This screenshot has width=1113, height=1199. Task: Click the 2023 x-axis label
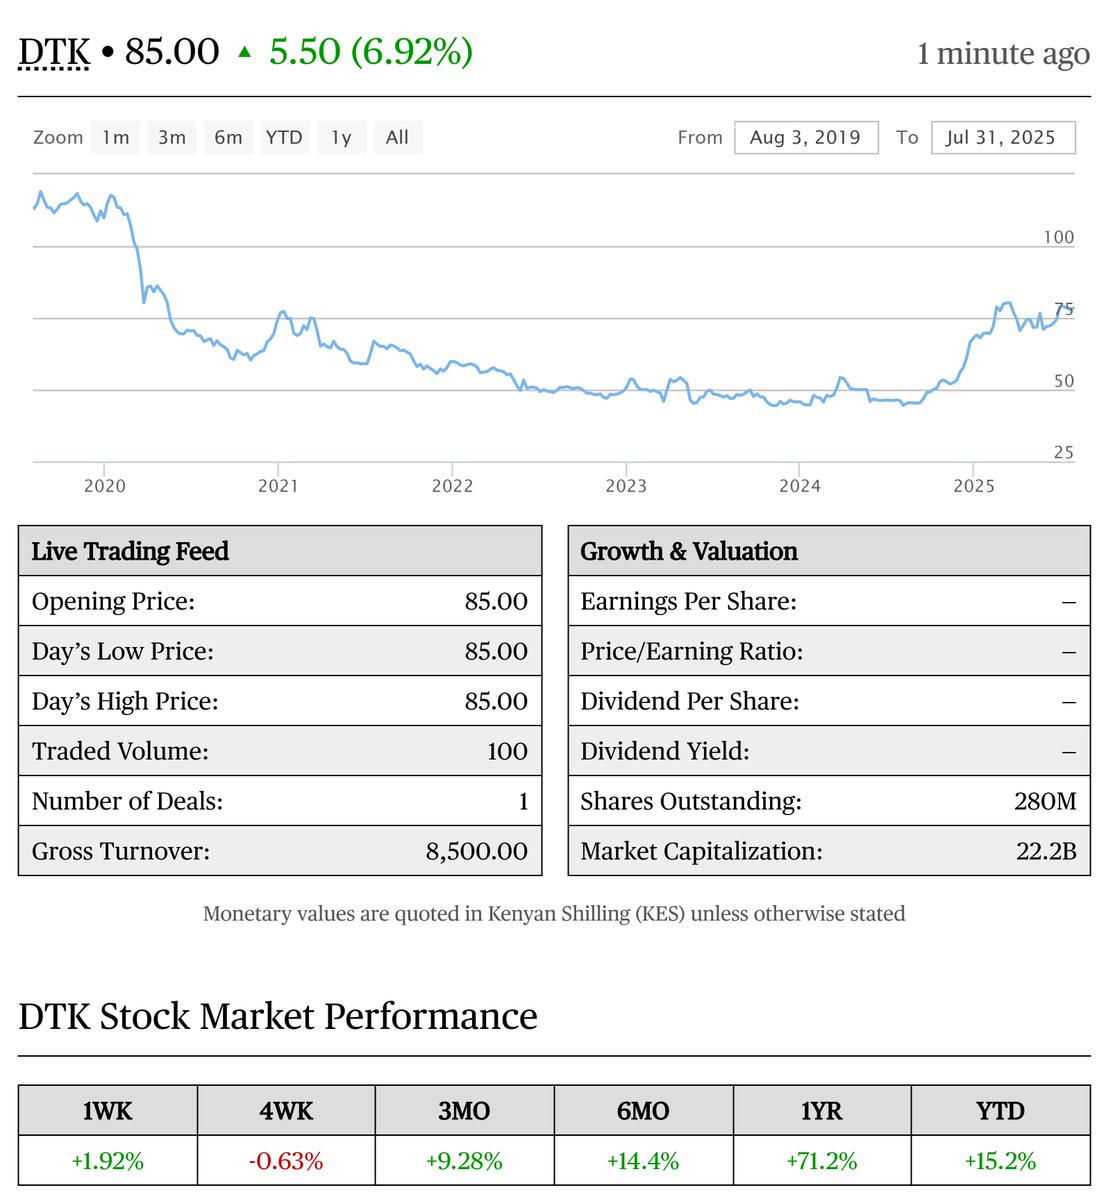[x=626, y=486]
